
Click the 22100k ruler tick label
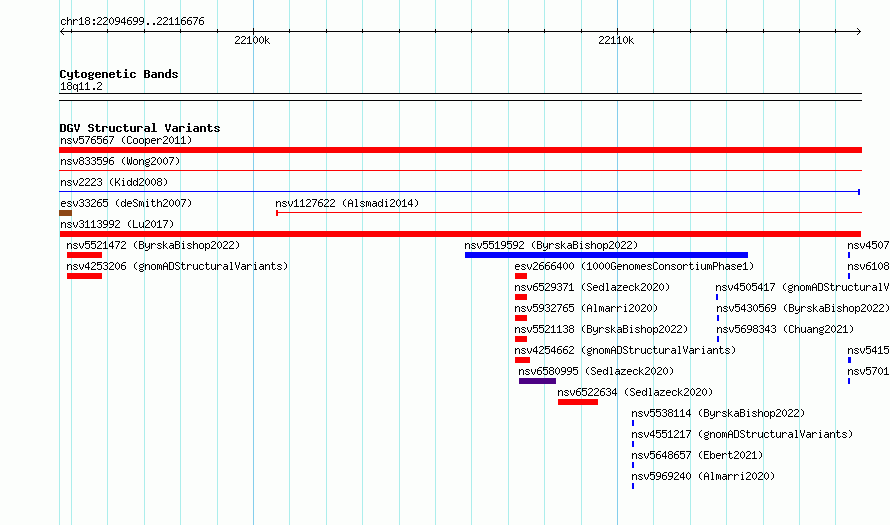tap(252, 40)
